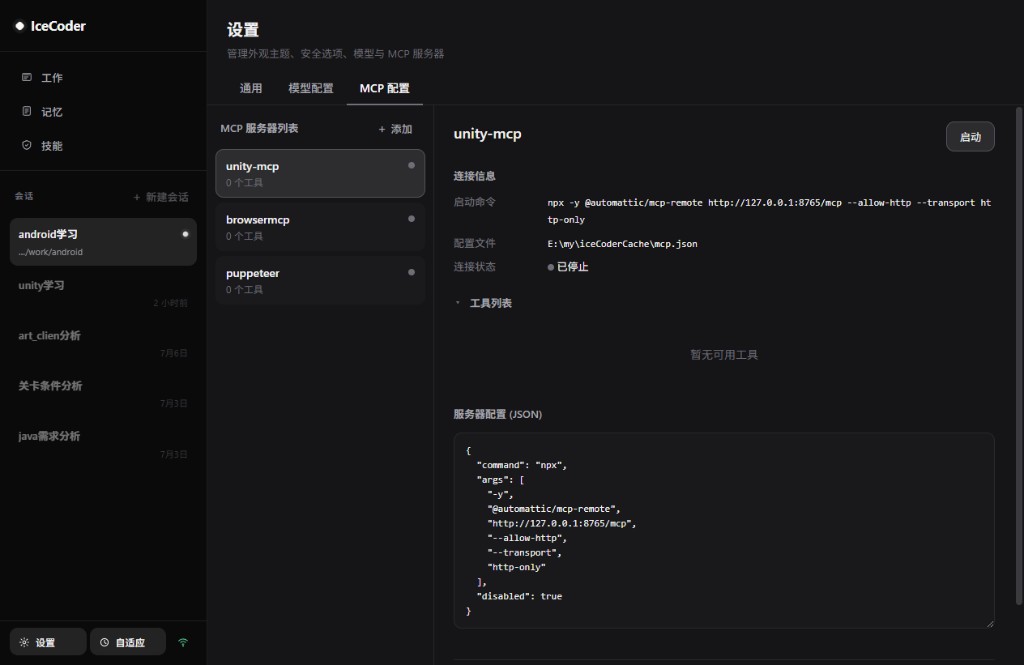The width and height of the screenshot is (1024, 665).
Task: Check the green wifi status icon
Action: [x=183, y=642]
